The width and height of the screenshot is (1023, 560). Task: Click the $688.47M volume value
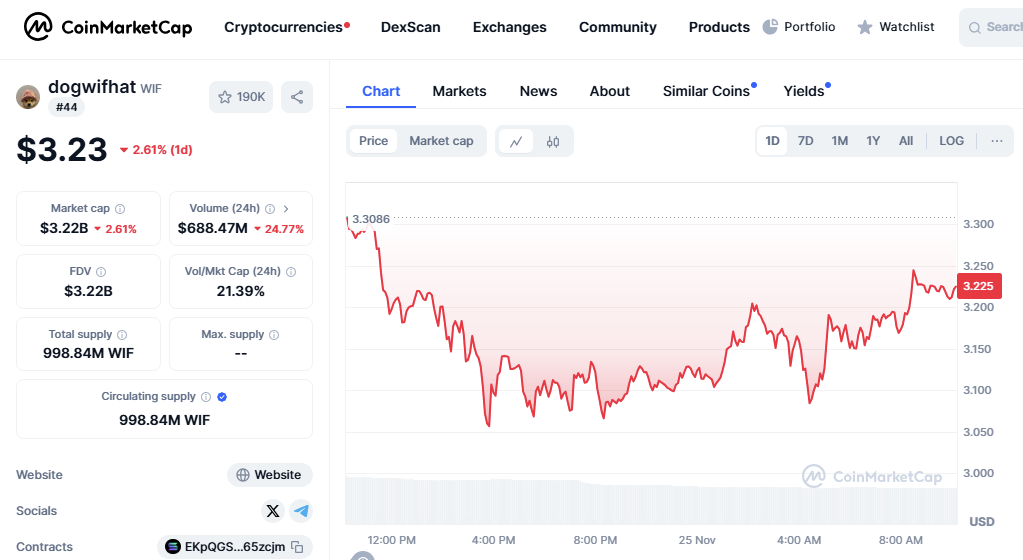(x=213, y=228)
